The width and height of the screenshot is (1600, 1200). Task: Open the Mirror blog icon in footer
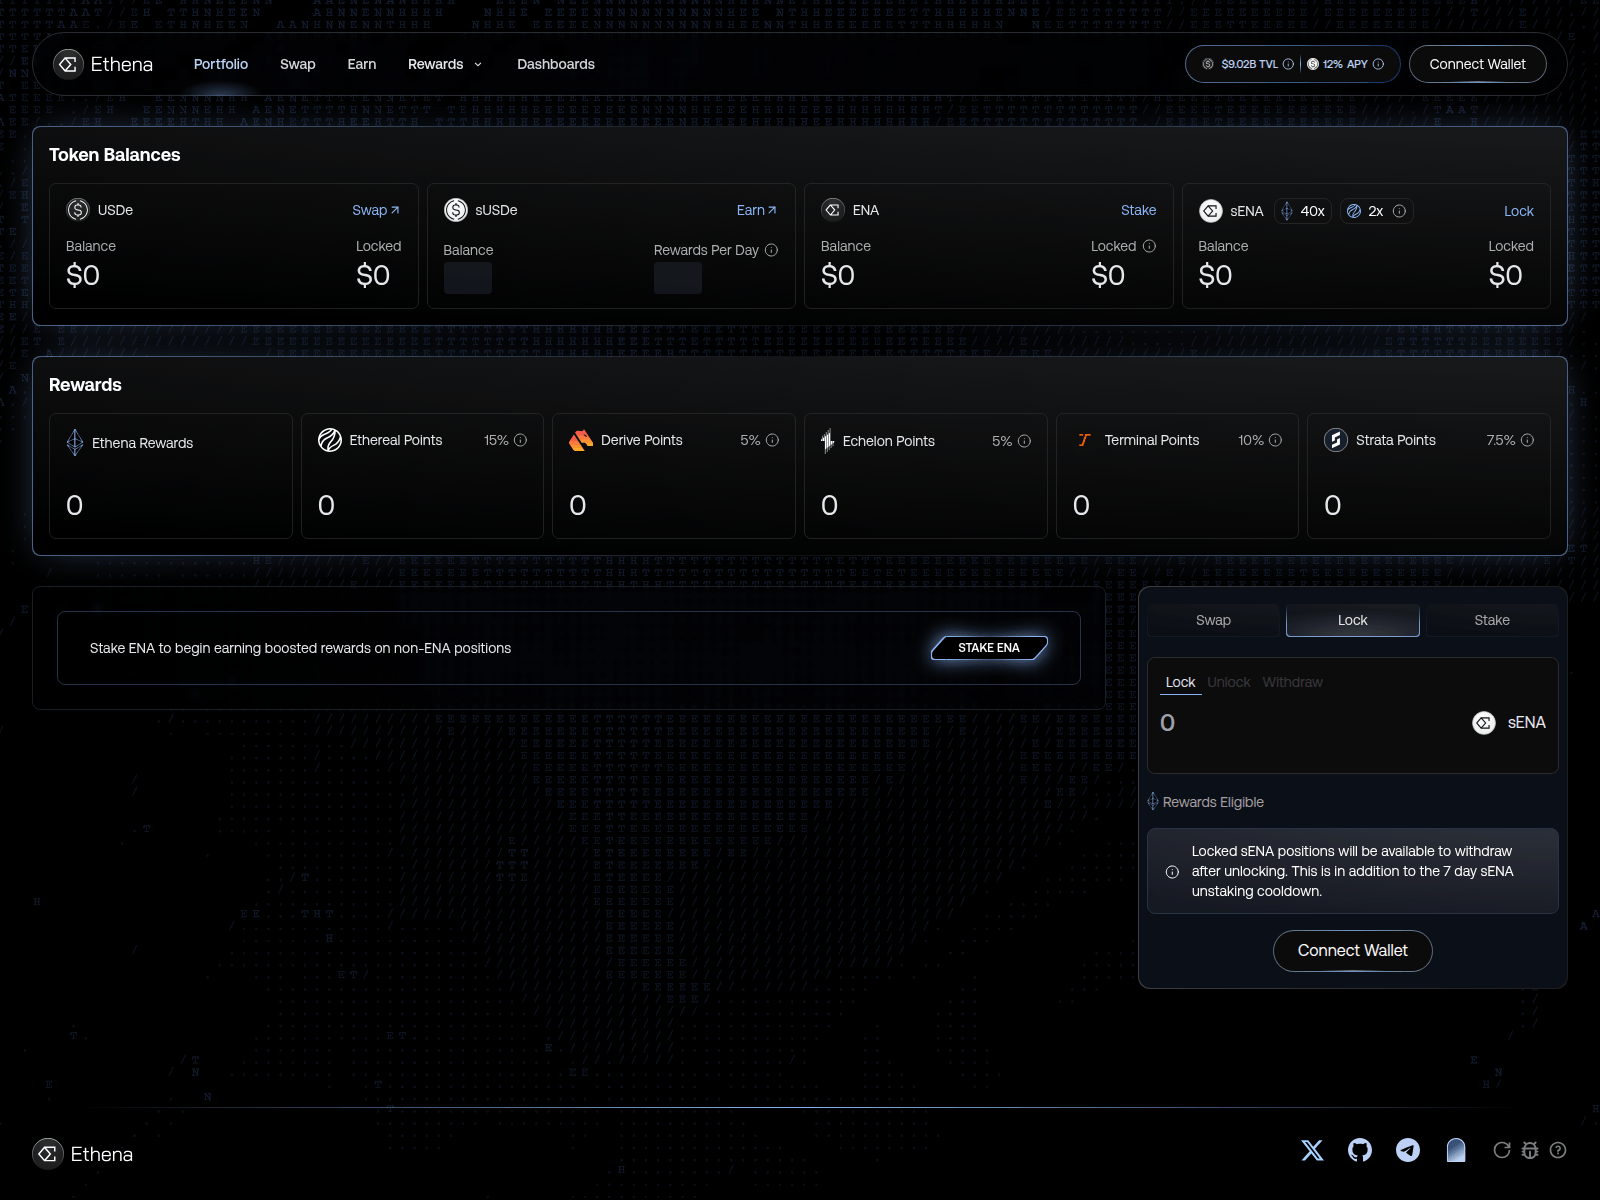pos(1456,1150)
